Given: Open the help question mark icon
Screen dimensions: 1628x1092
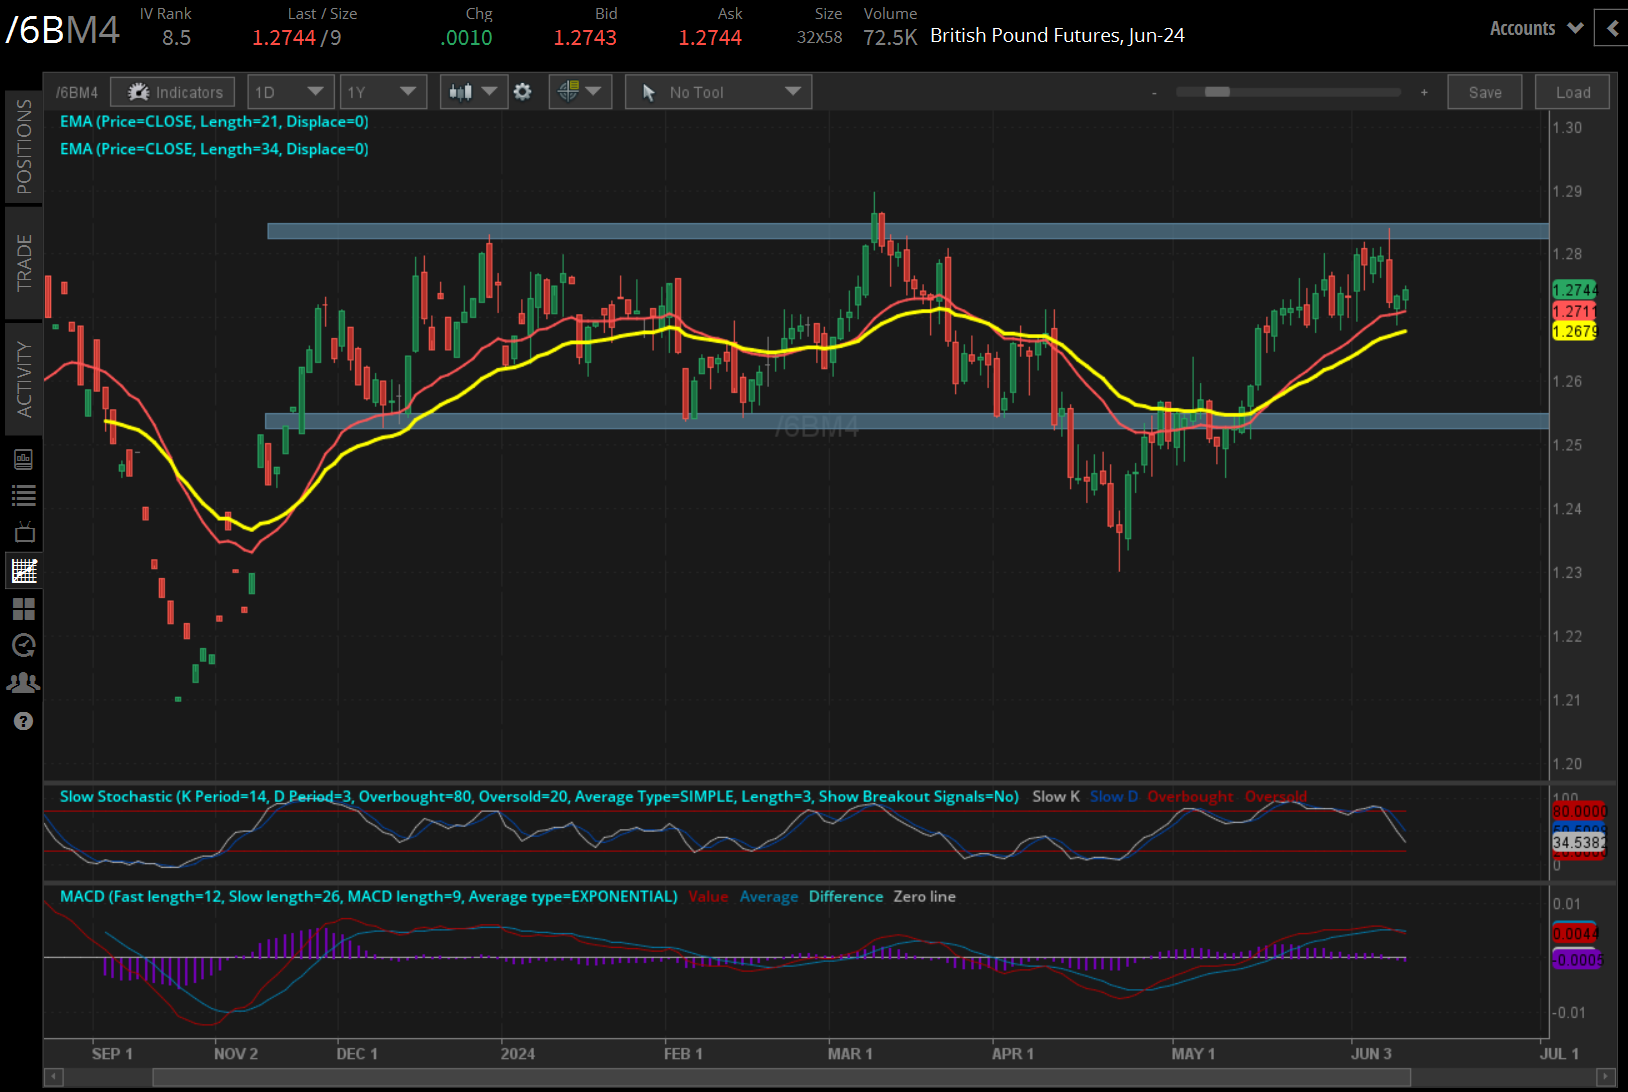Looking at the screenshot, I should (x=24, y=721).
